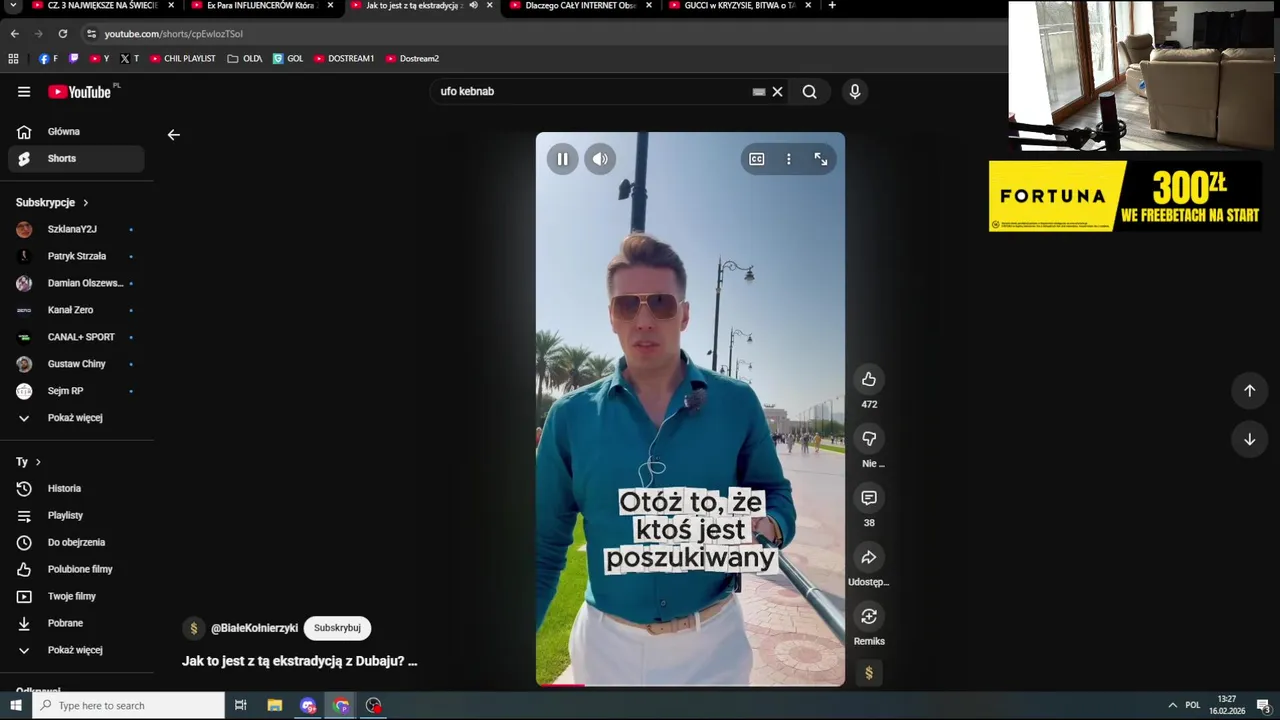Toggle closed captions on the Short

(x=757, y=159)
